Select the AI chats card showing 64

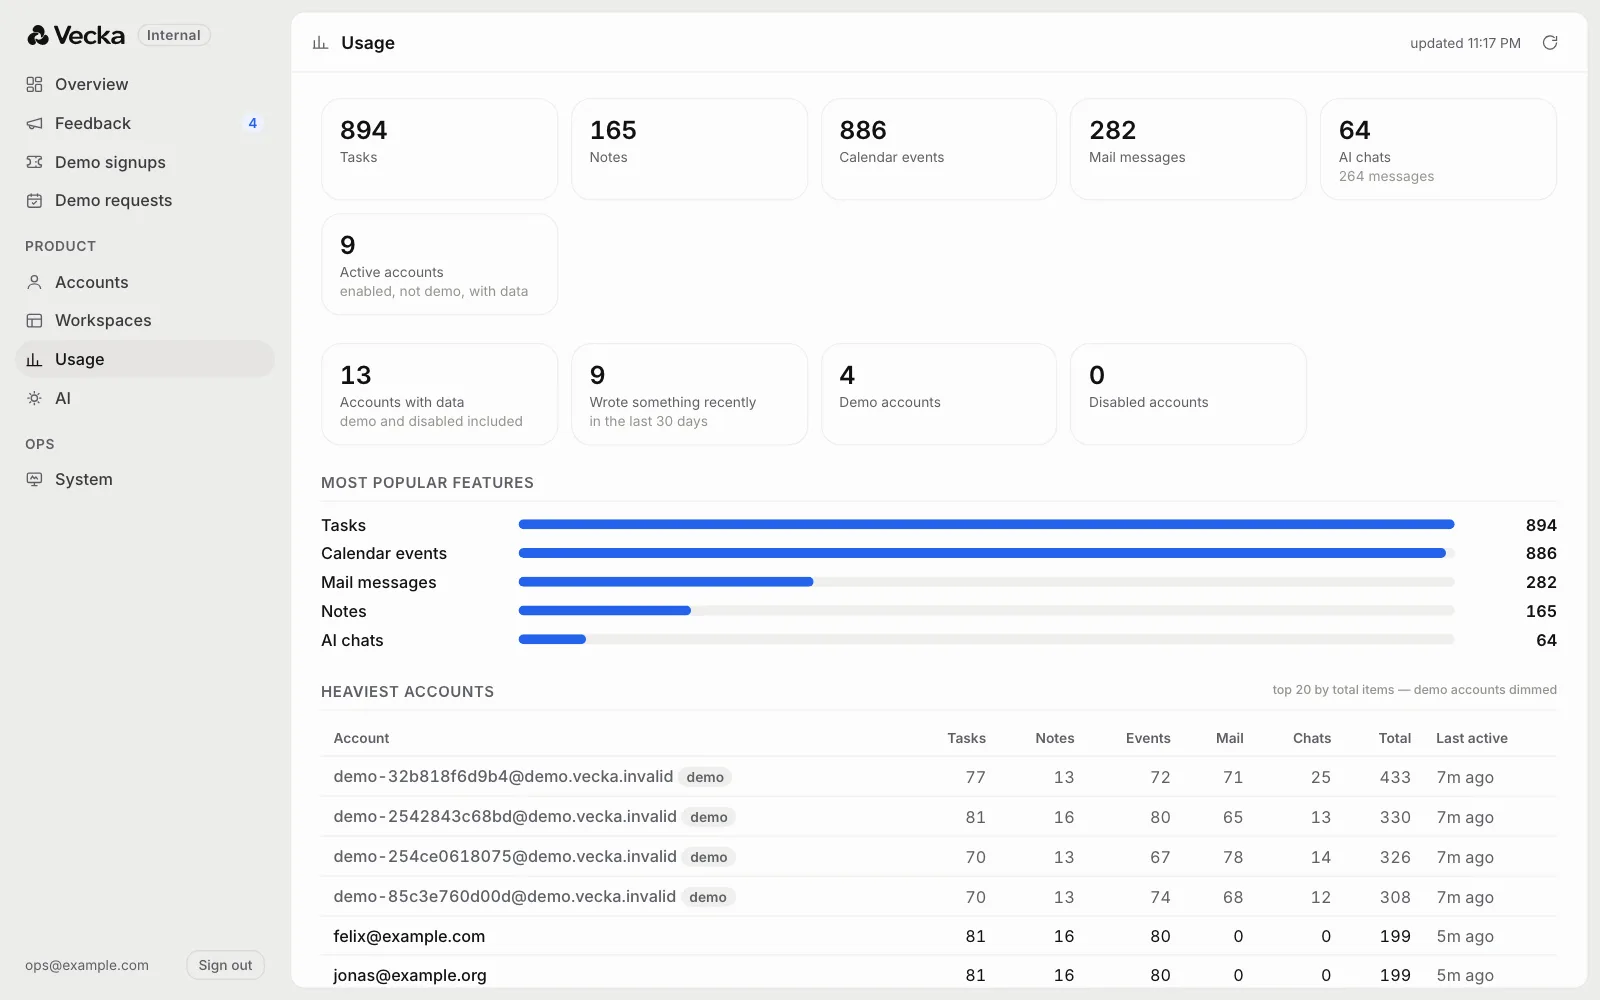click(x=1438, y=149)
